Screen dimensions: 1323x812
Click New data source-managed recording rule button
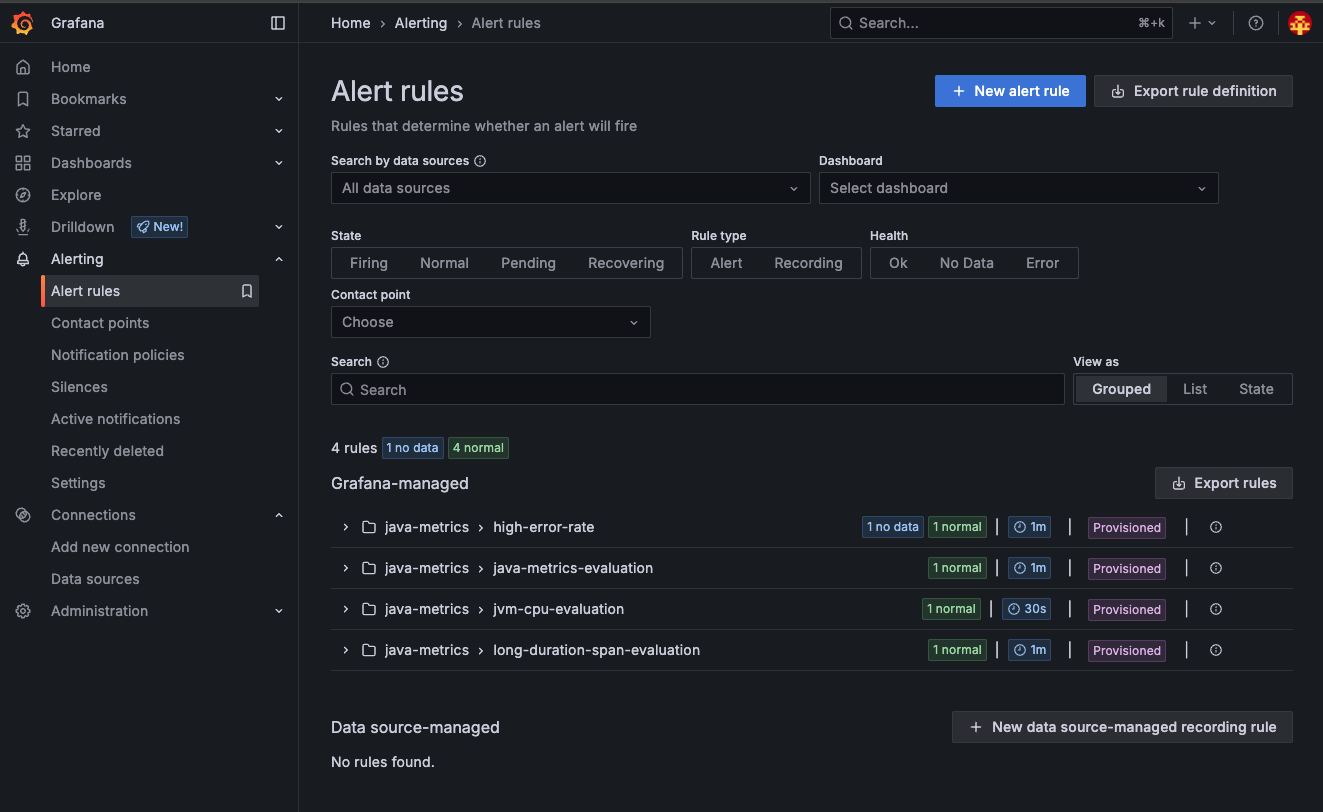coord(1122,727)
